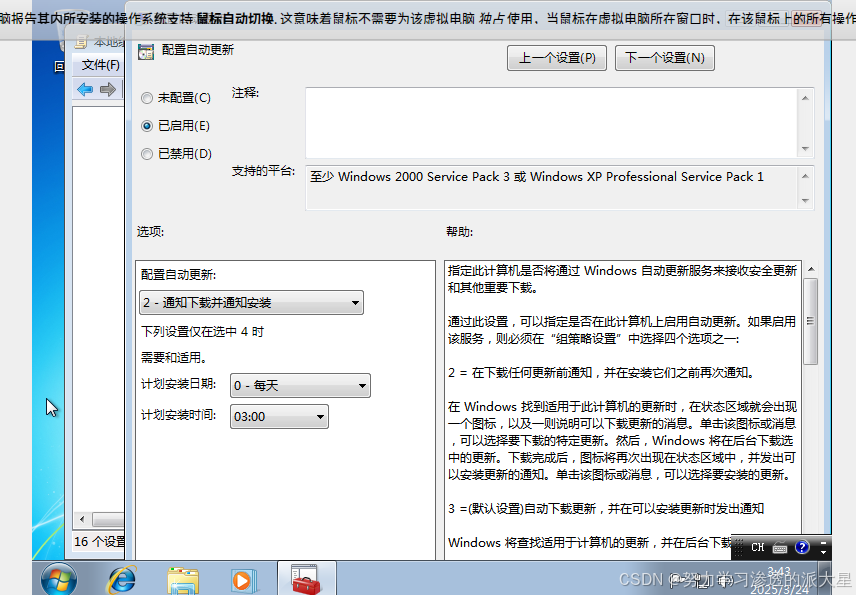Click the up arrow of the help panel scrollbar
Viewport: 856px width, 595px height.
coord(811,269)
